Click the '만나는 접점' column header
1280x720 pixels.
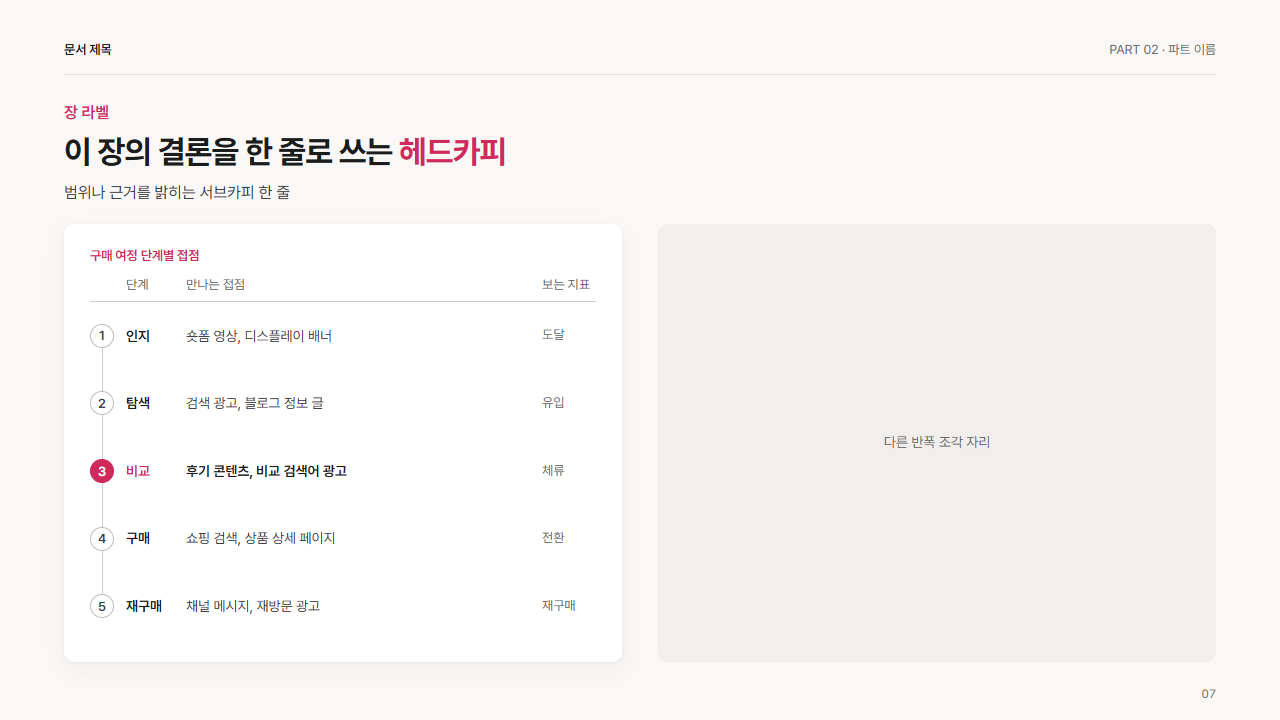coord(215,284)
